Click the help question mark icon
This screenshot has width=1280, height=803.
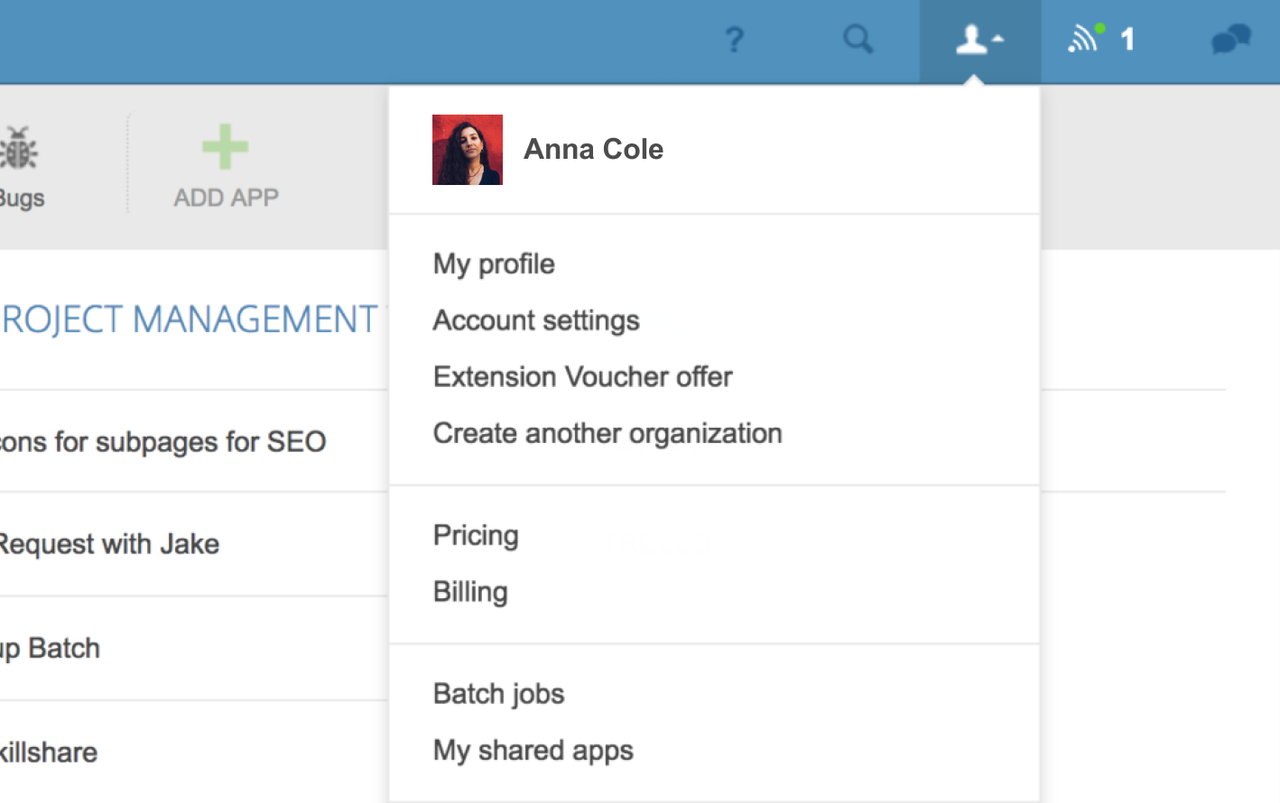pyautogui.click(x=734, y=40)
